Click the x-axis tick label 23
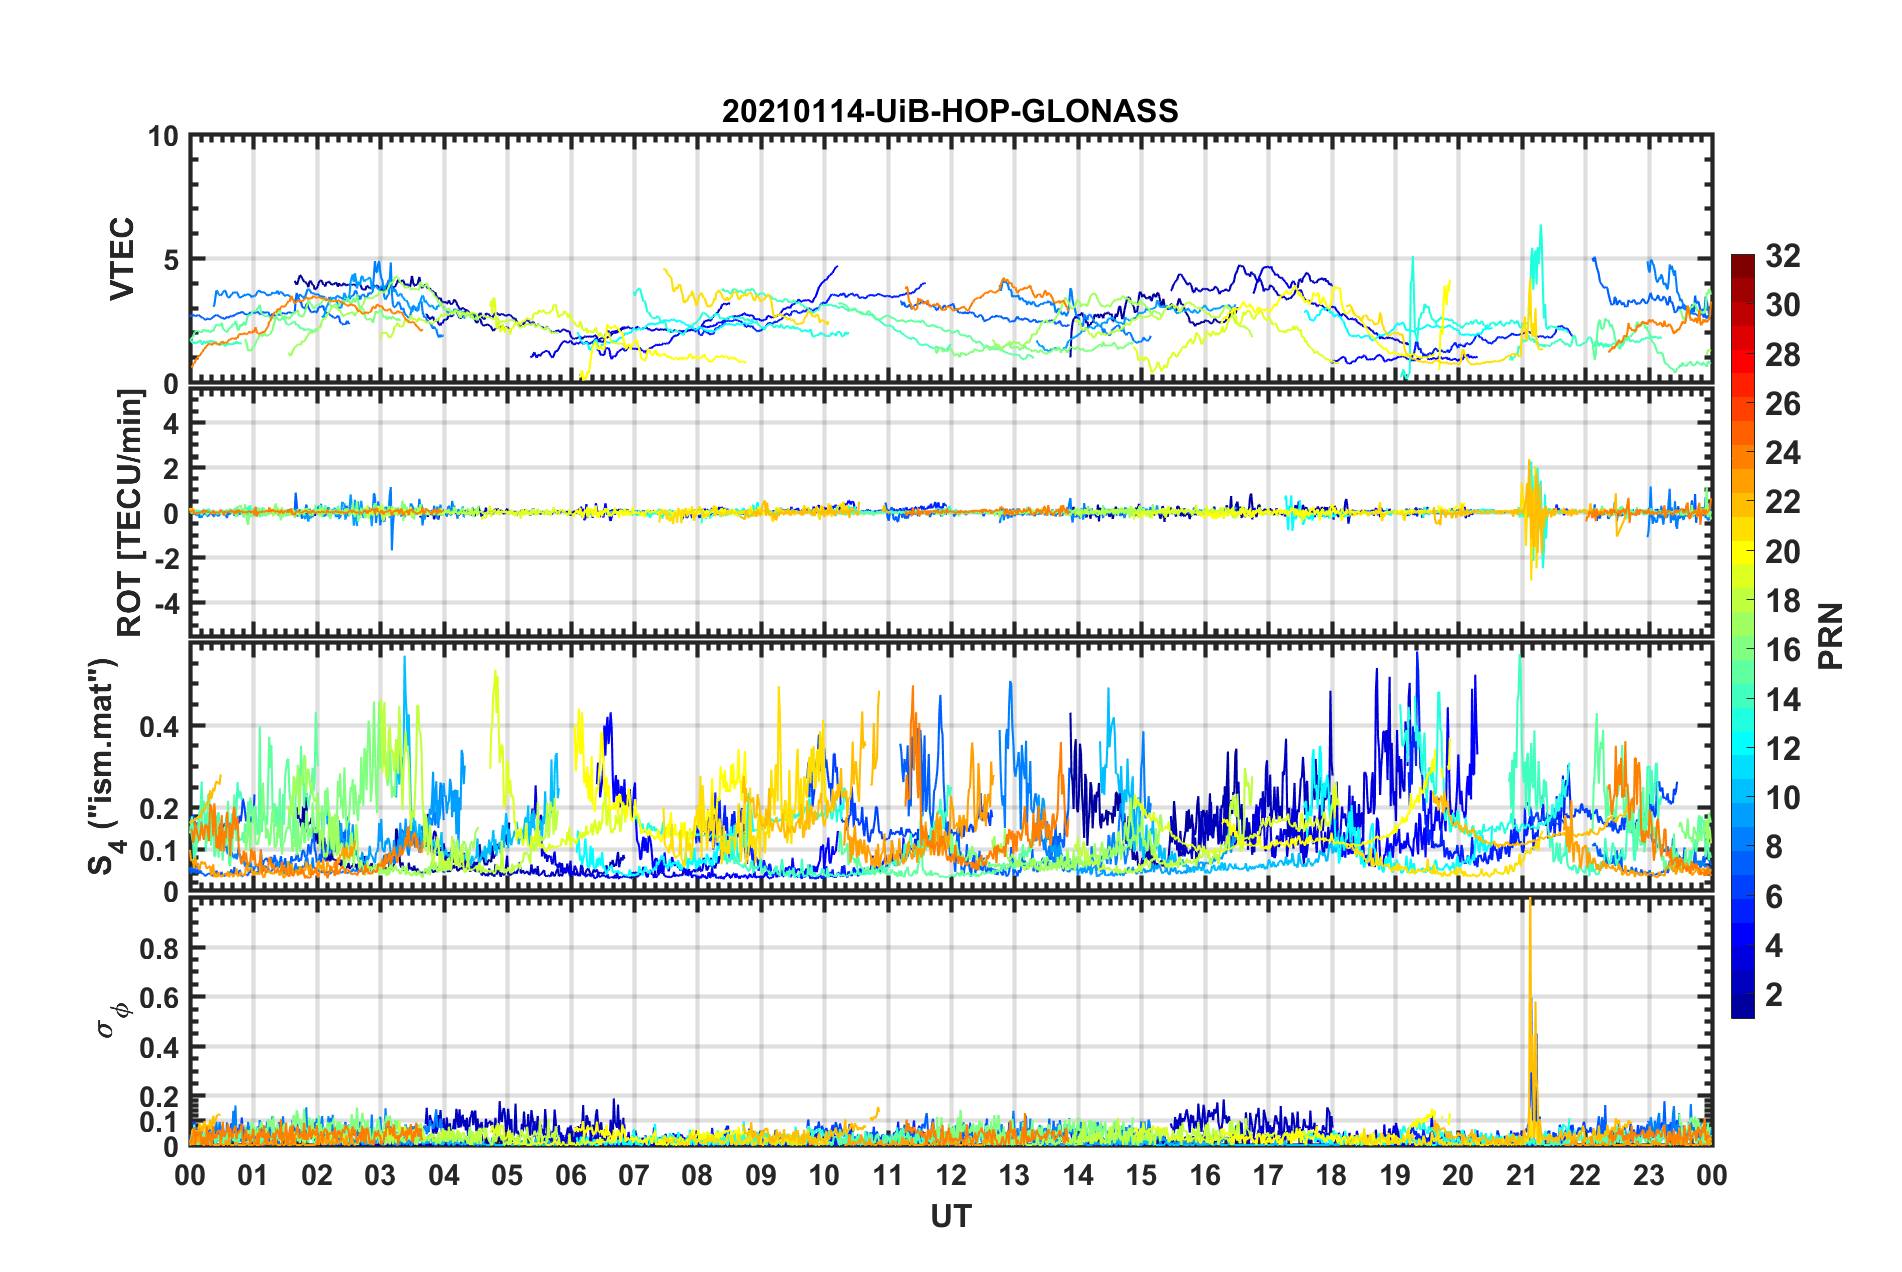1902x1272 pixels. click(x=1648, y=1175)
